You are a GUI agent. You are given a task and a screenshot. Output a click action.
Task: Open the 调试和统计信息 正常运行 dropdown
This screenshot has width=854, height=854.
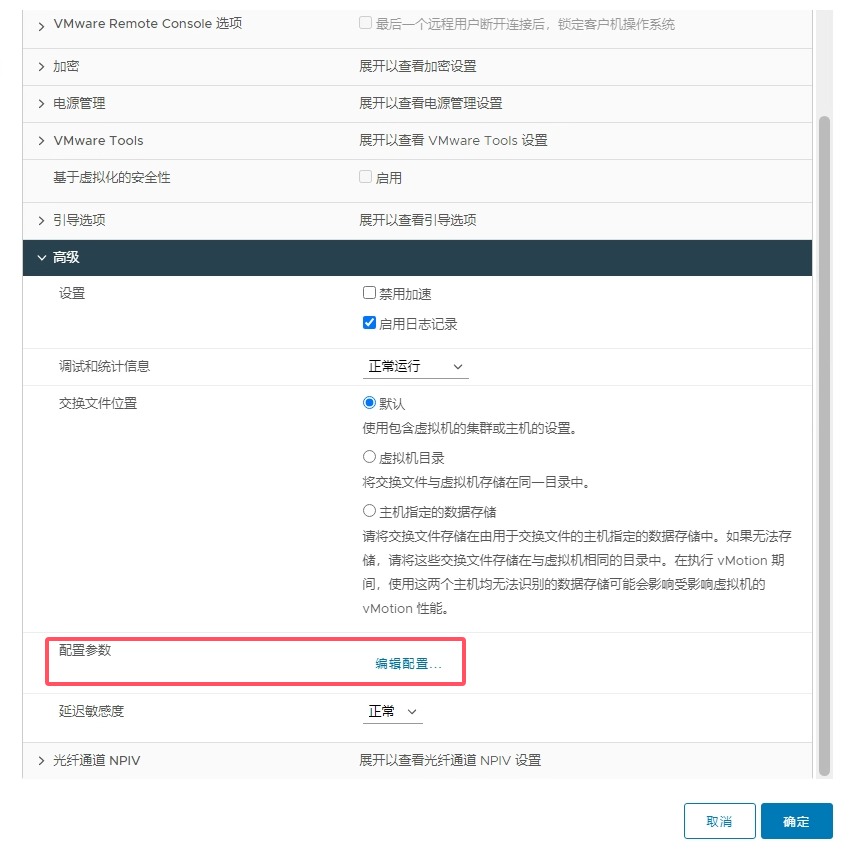click(415, 367)
